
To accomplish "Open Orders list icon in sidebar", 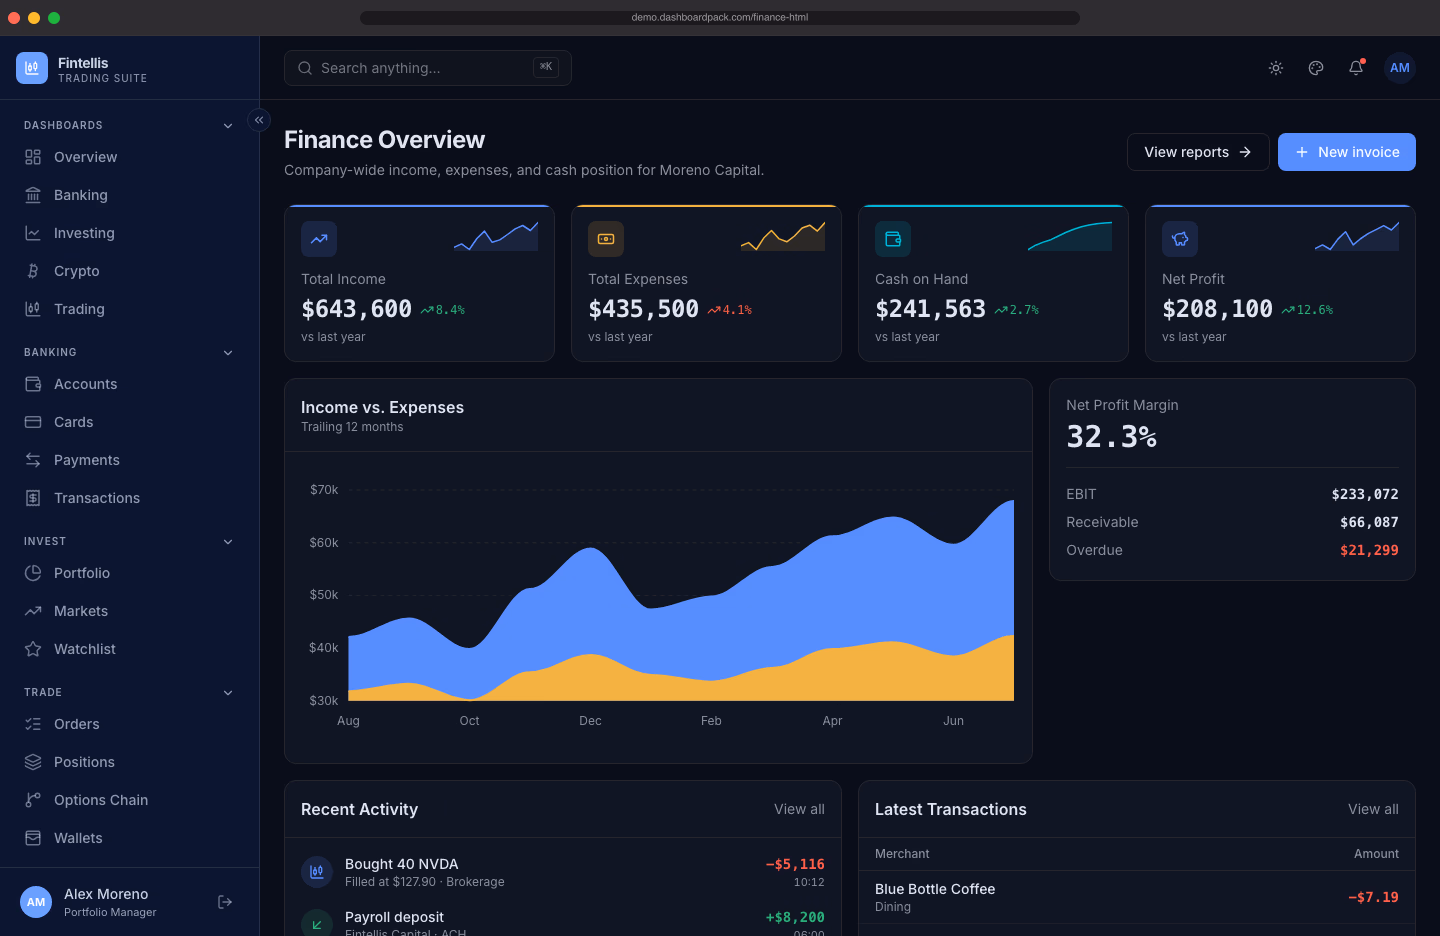I will 33,724.
